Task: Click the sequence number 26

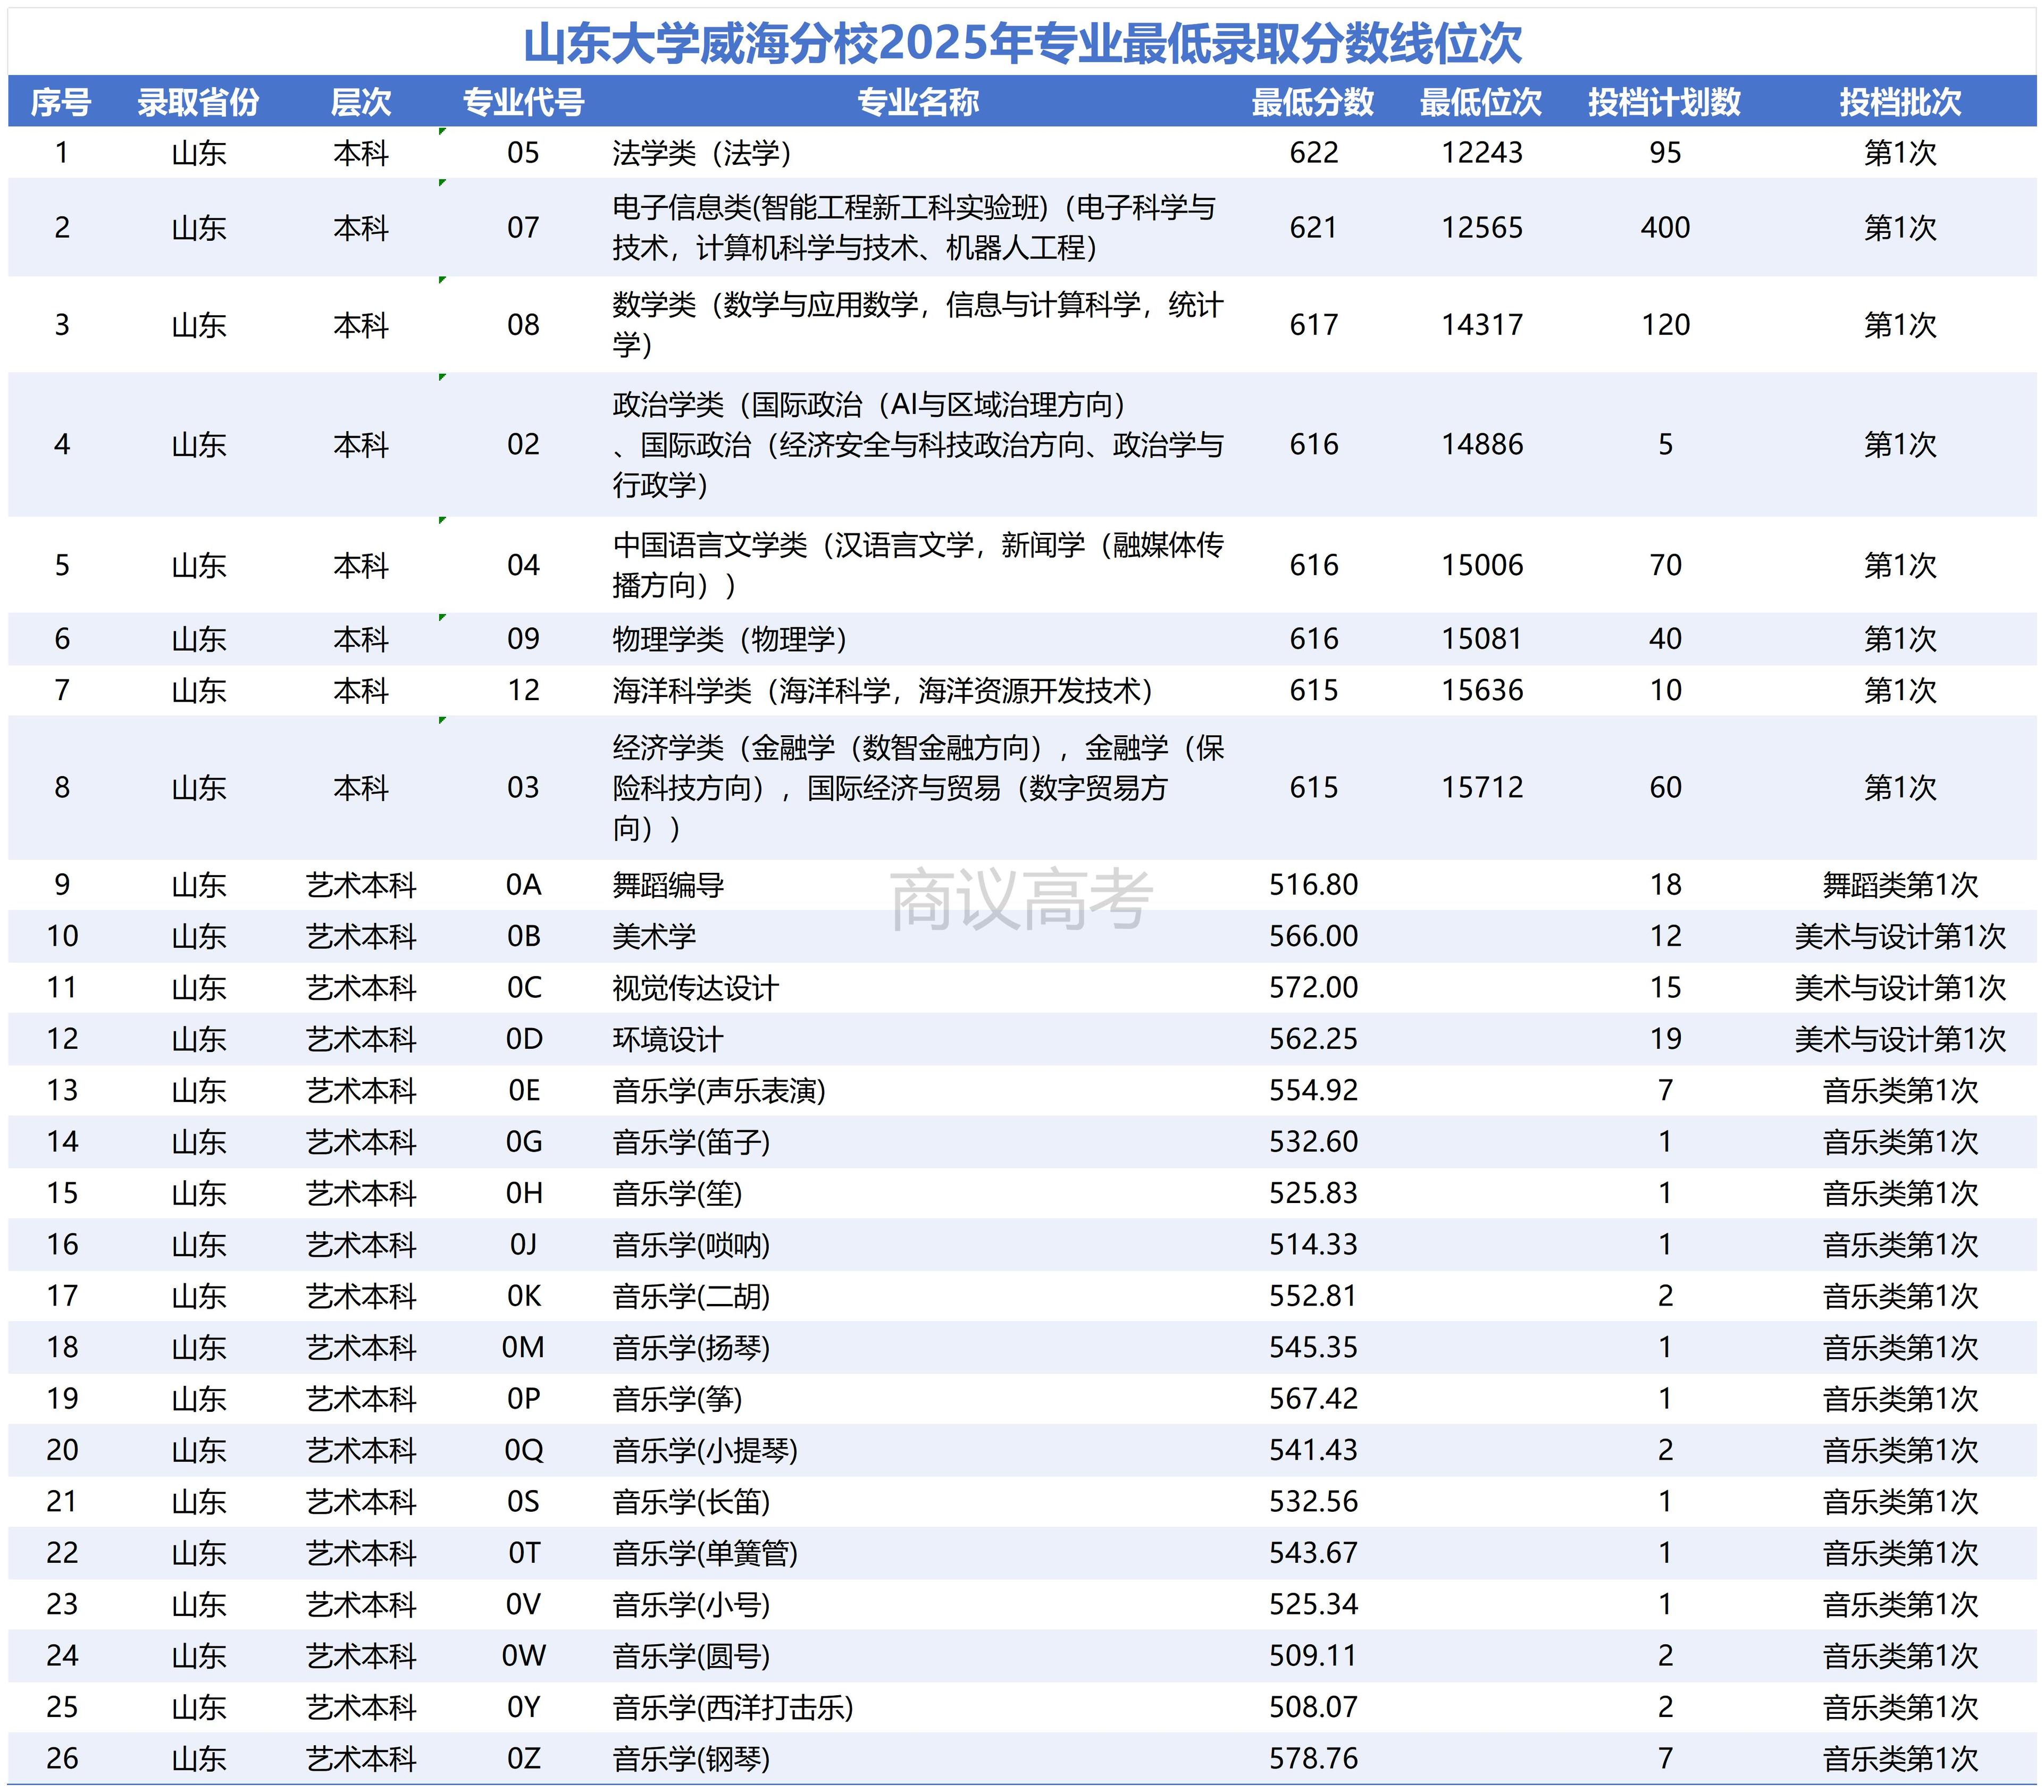Action: (62, 1760)
